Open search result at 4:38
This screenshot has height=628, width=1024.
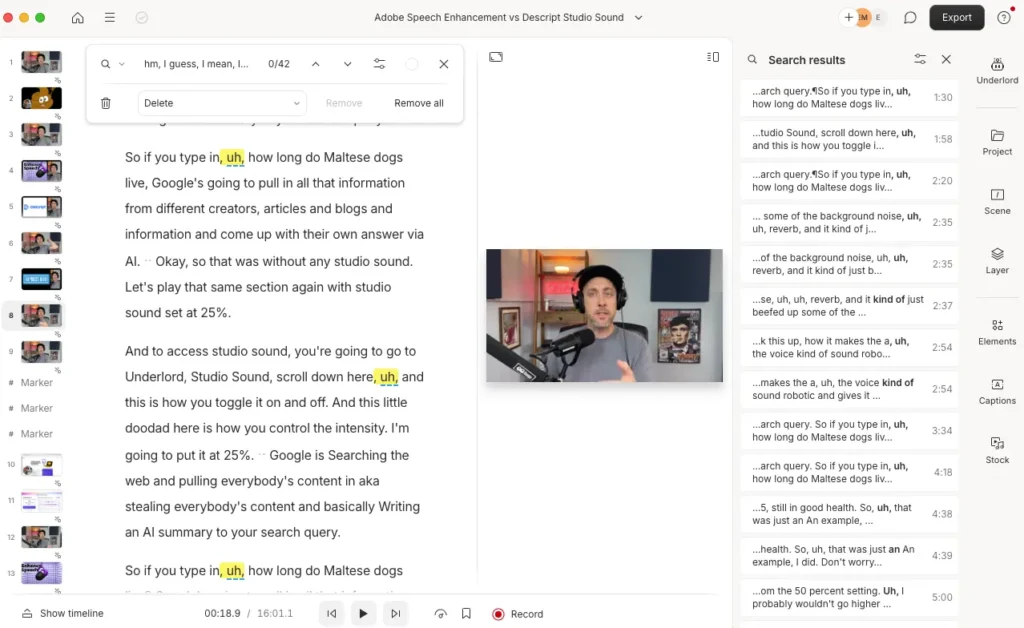[850, 514]
